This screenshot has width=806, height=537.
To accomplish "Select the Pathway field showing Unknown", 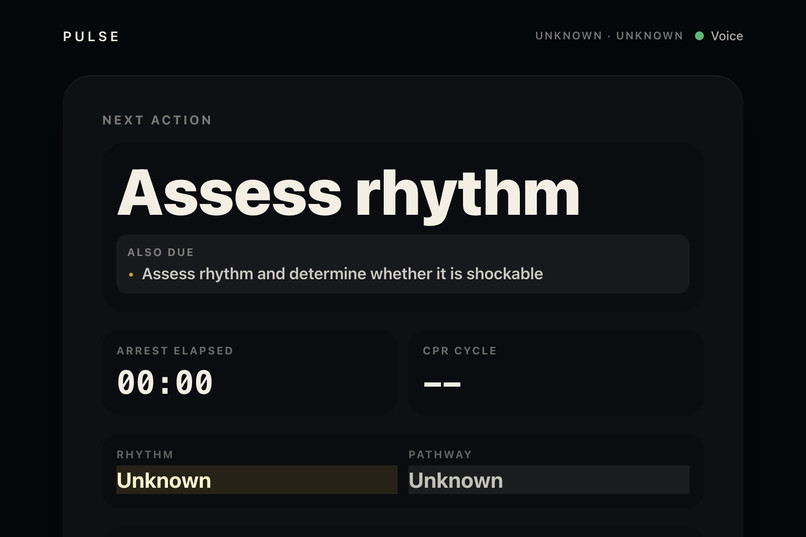I will coord(549,480).
